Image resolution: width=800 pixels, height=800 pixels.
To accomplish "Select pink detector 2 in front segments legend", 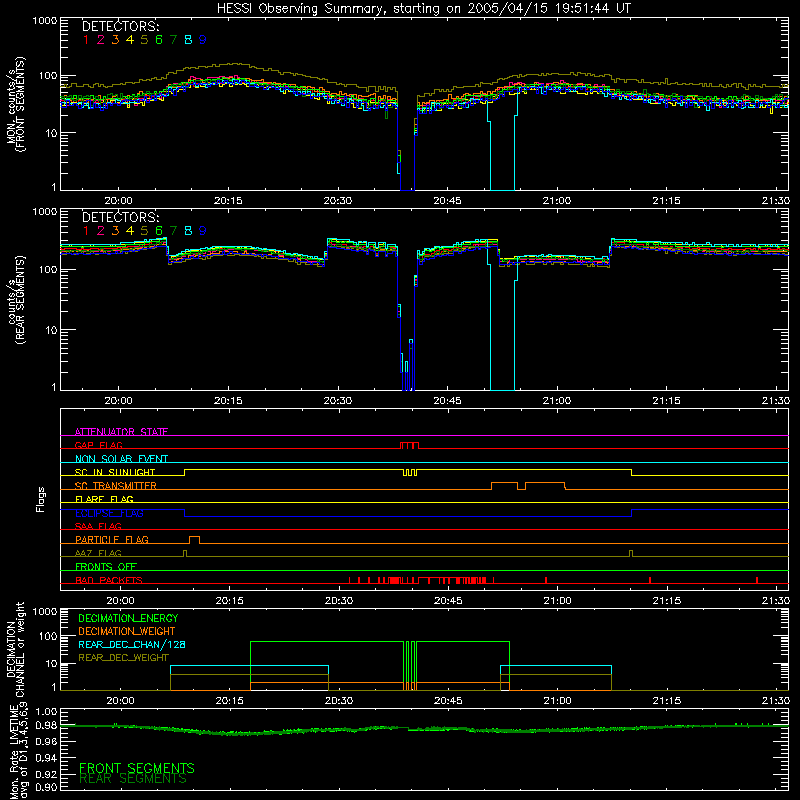I will pyautogui.click(x=101, y=40).
